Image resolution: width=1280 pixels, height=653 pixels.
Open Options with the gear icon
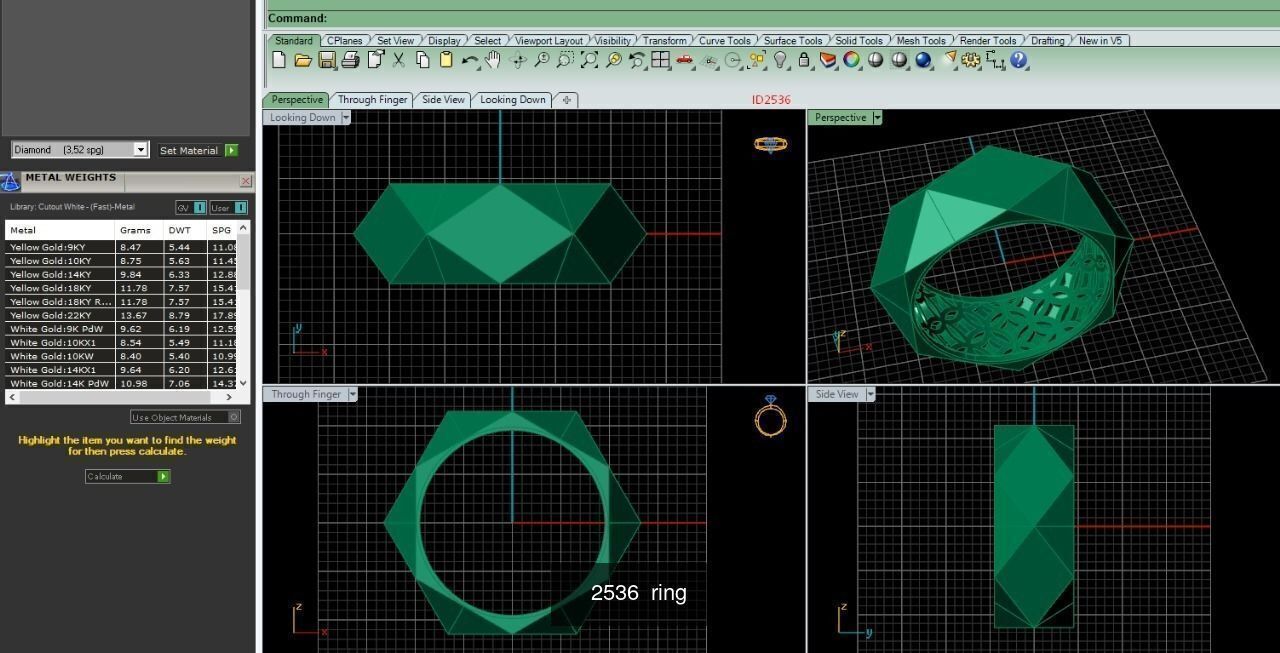click(971, 60)
